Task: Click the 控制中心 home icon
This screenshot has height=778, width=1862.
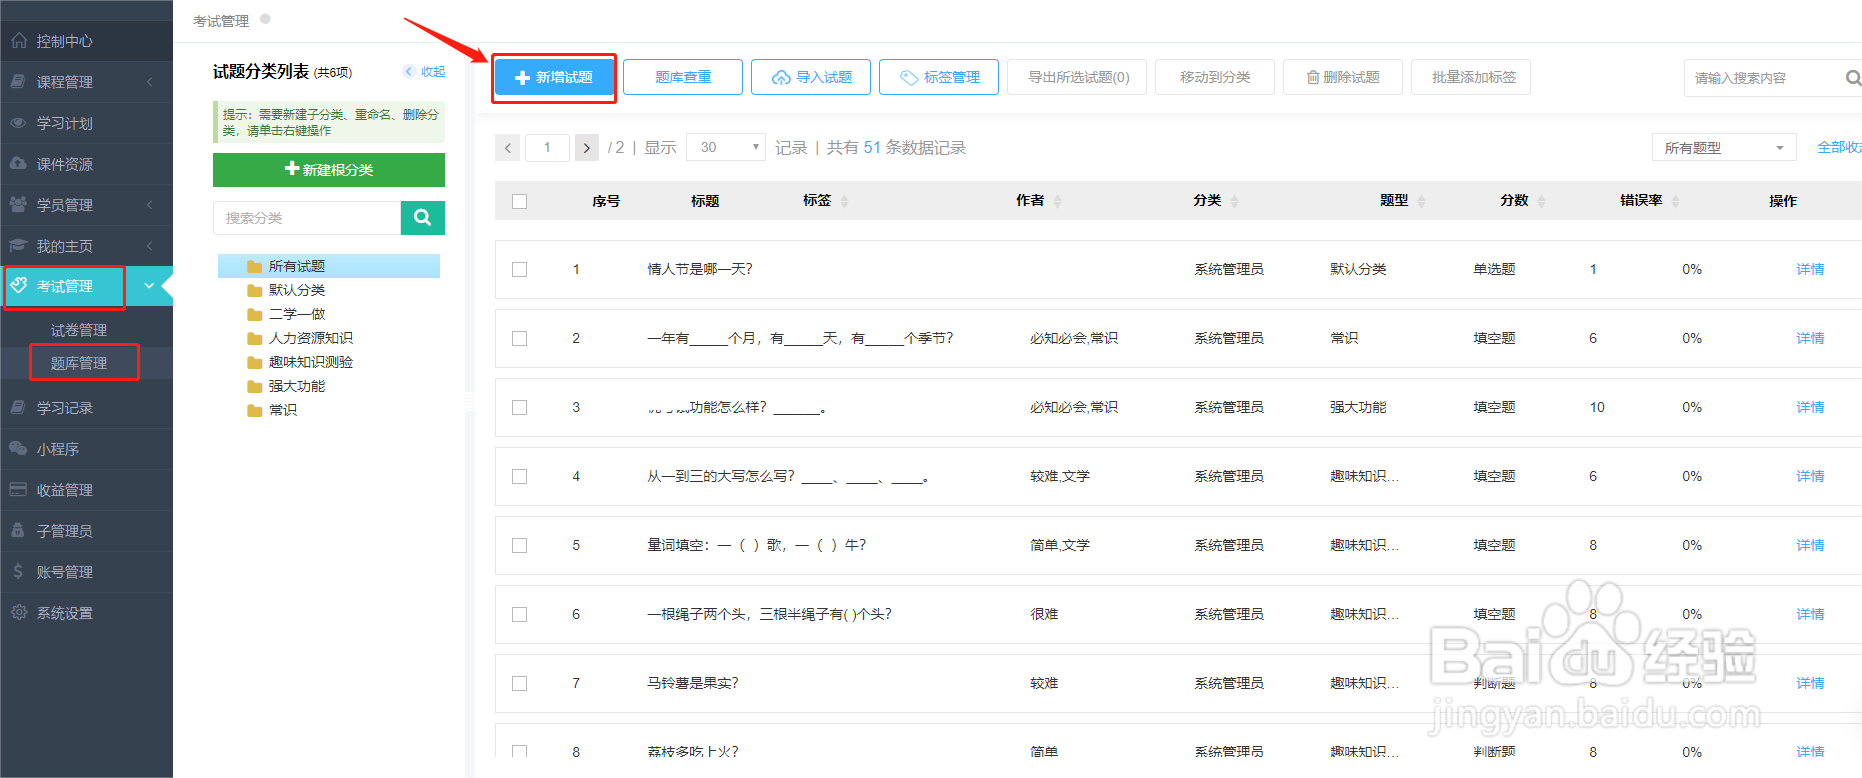Action: pos(19,41)
